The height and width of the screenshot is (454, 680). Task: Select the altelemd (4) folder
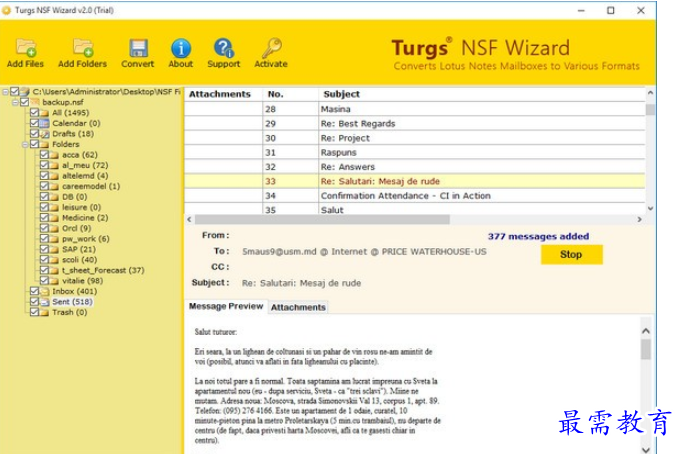(85, 176)
